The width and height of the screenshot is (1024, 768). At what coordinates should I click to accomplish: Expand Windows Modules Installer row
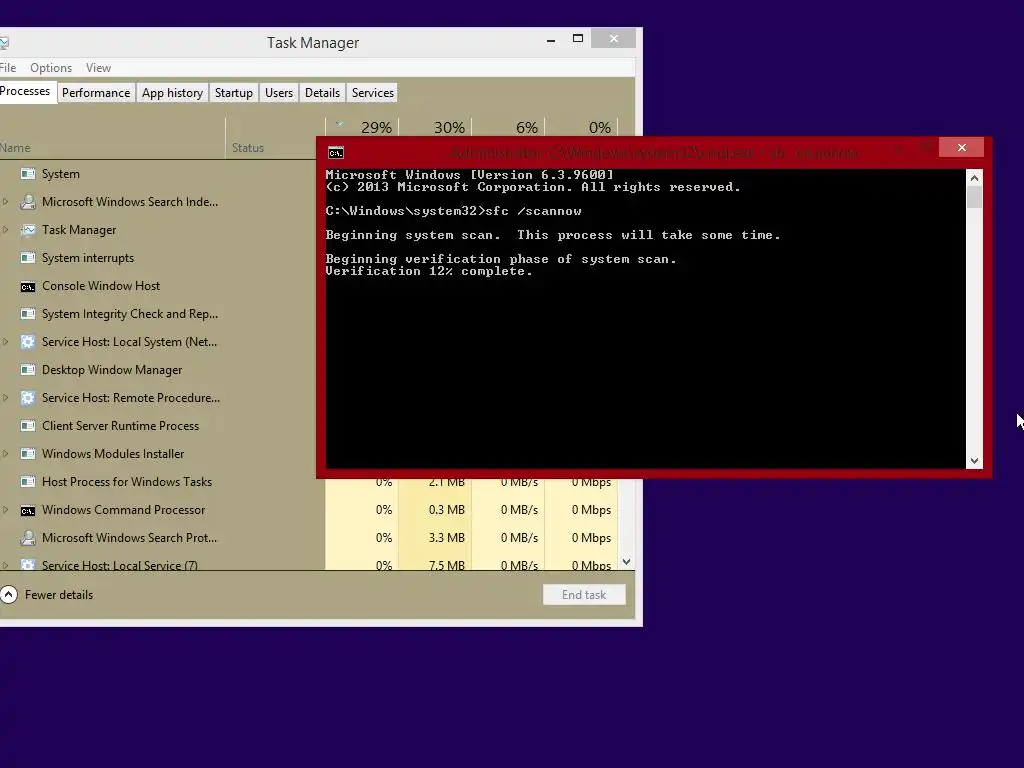click(x=5, y=454)
